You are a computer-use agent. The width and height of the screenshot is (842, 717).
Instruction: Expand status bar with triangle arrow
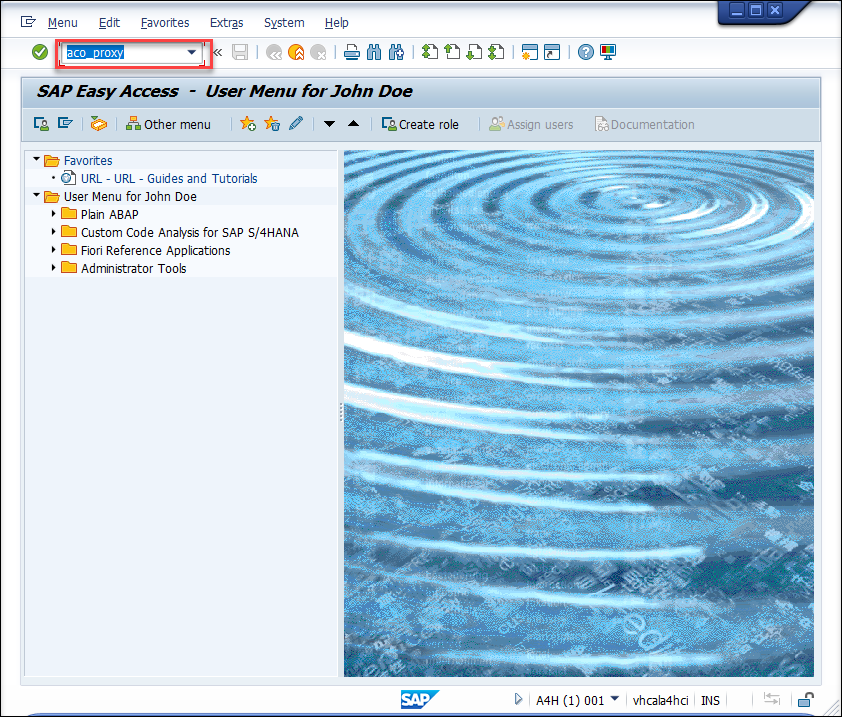tap(518, 699)
